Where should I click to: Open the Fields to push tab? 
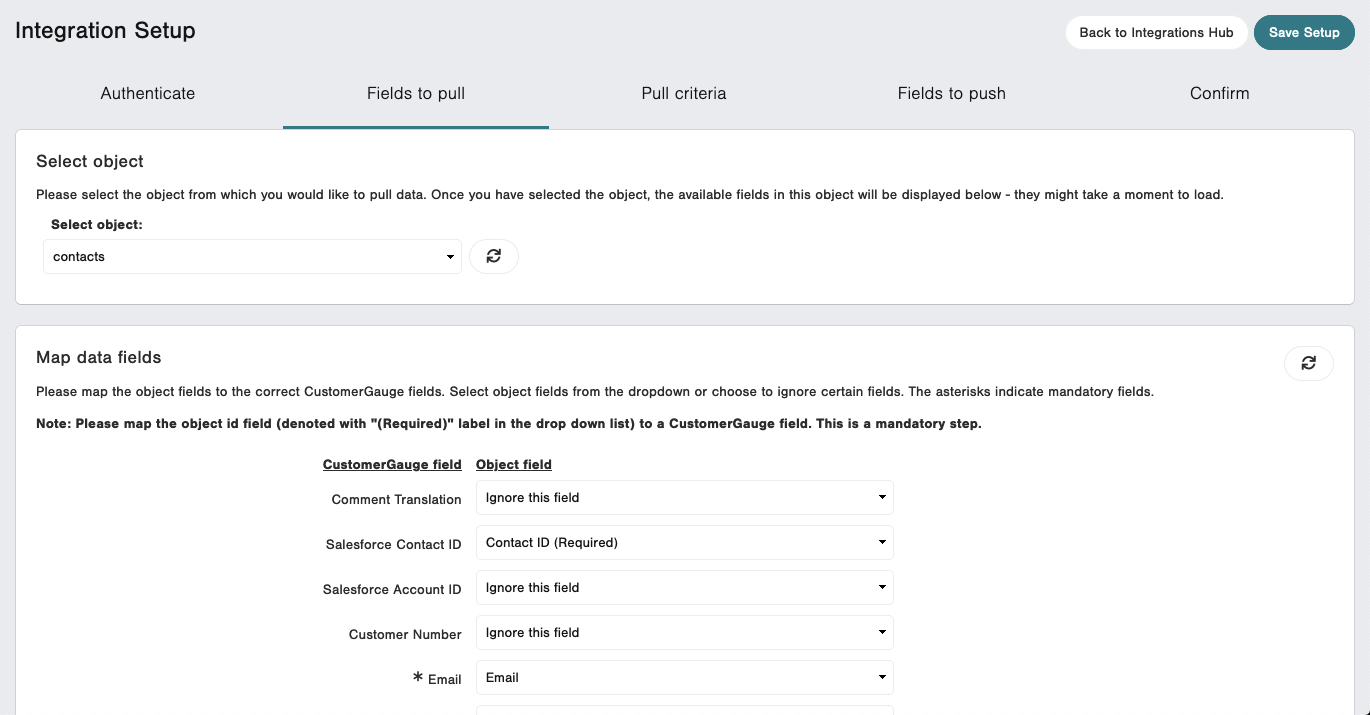tap(952, 94)
